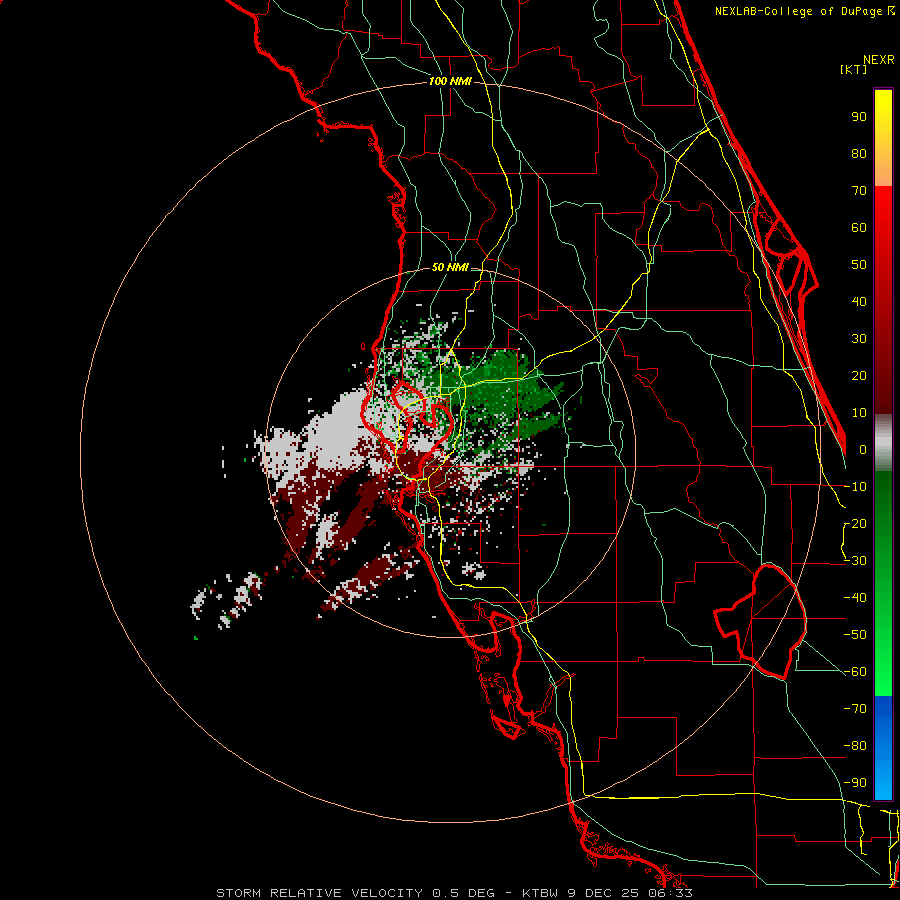900x900 pixels.
Task: Pick the gray zero-velocity segment of scale
Action: [883, 443]
